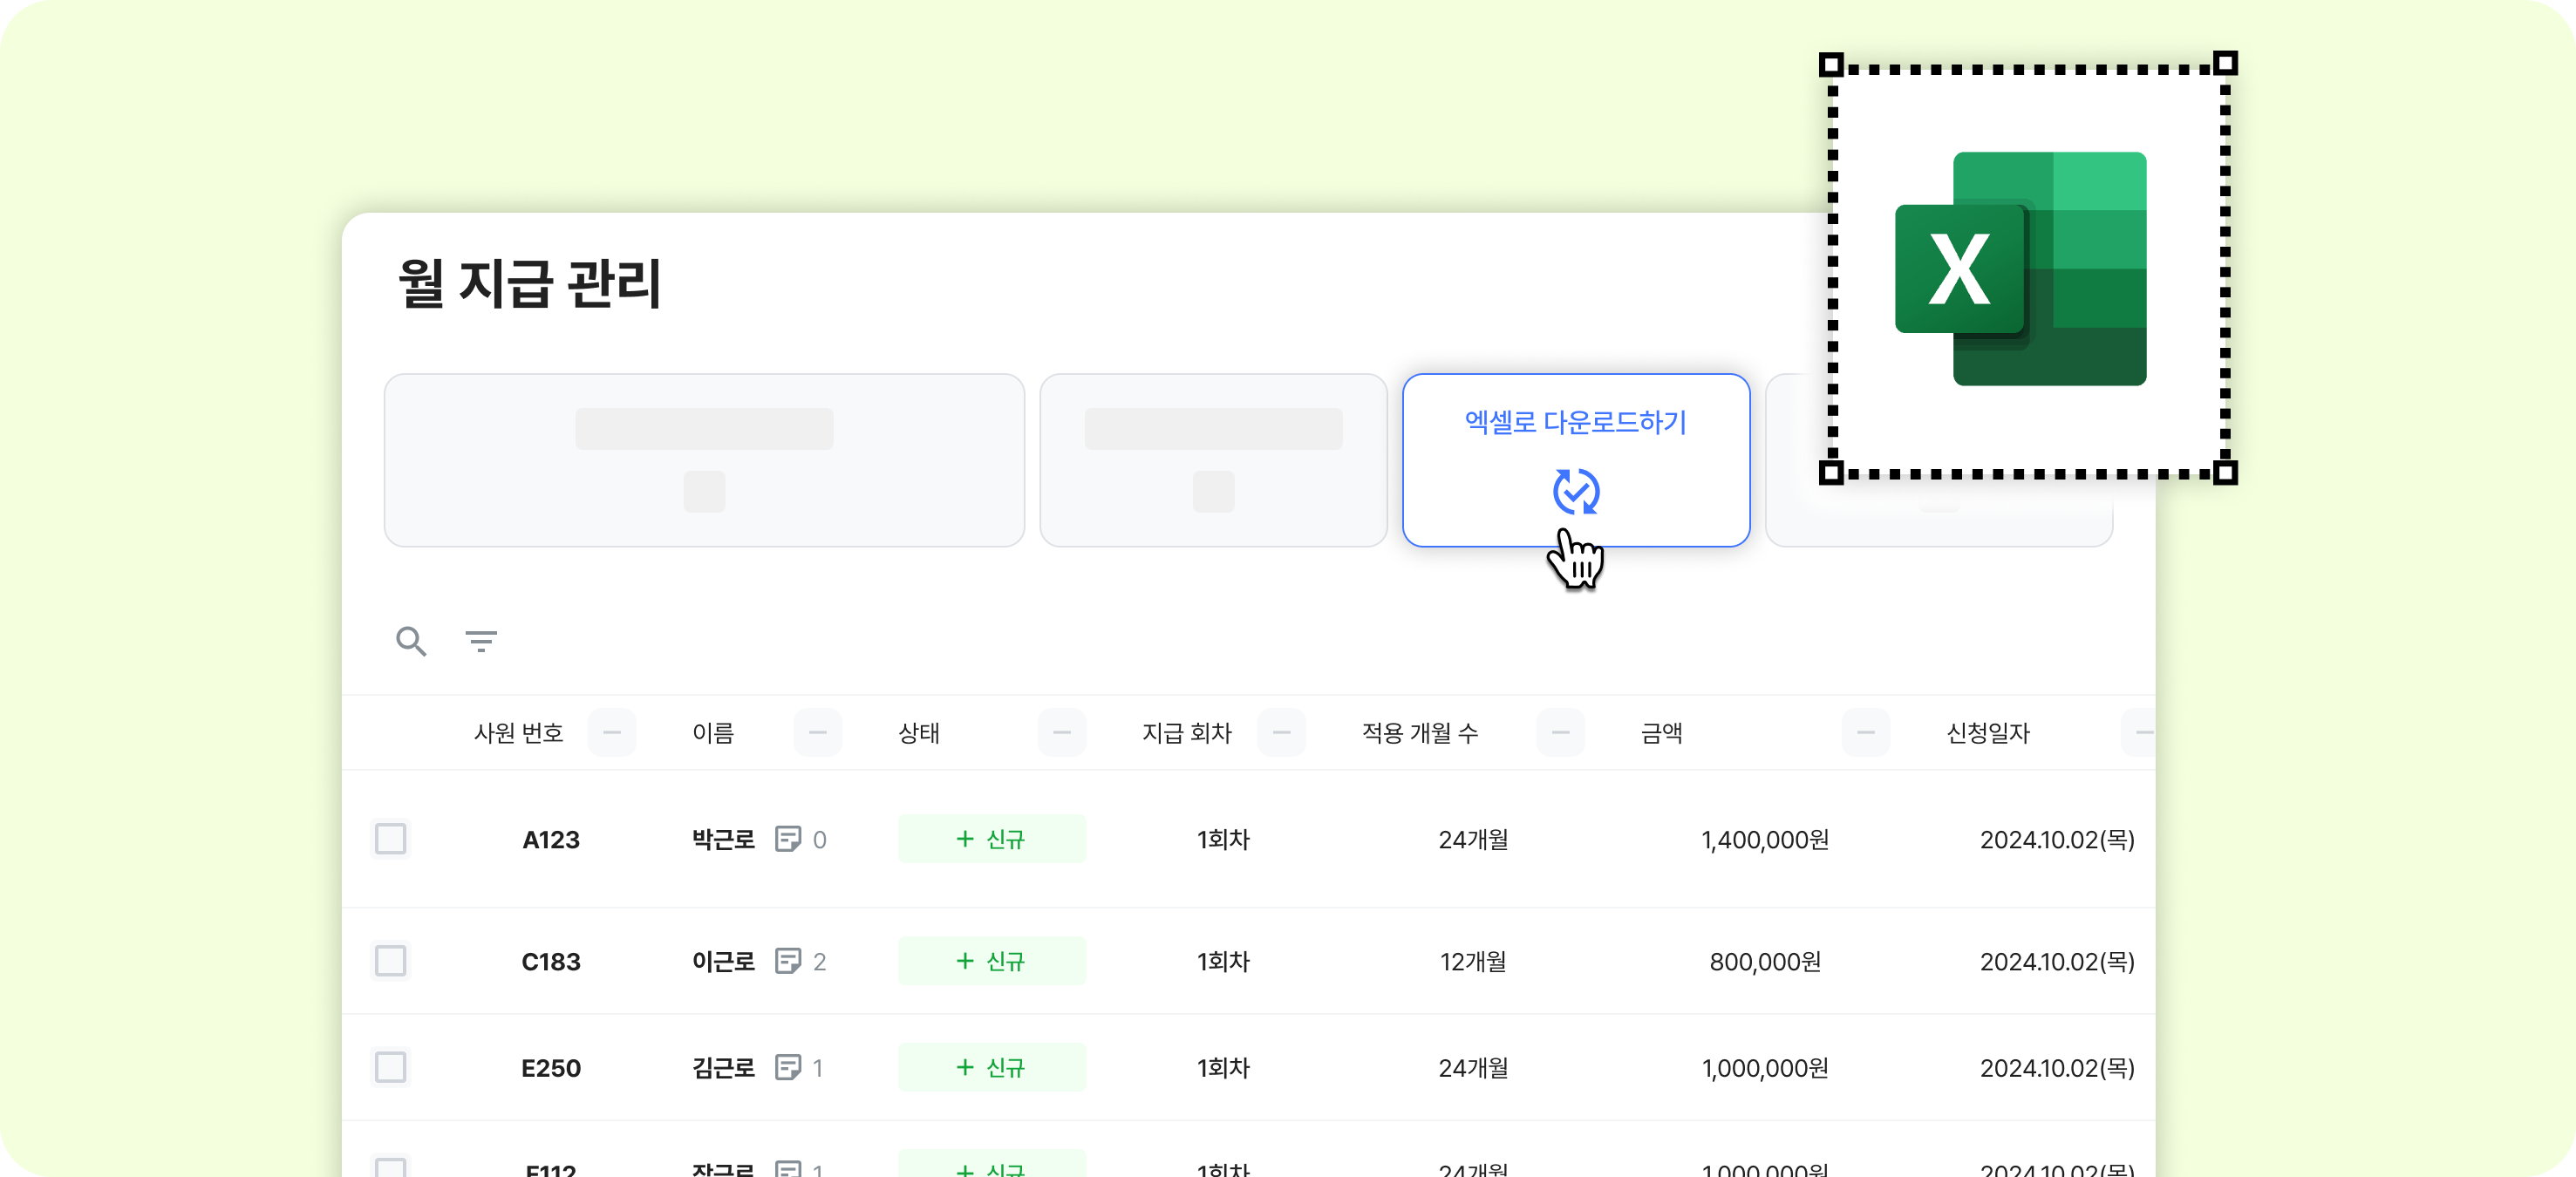The image size is (2576, 1177).
Task: Click 엑셀로 다운로드하기 button
Action: pyautogui.click(x=1575, y=423)
